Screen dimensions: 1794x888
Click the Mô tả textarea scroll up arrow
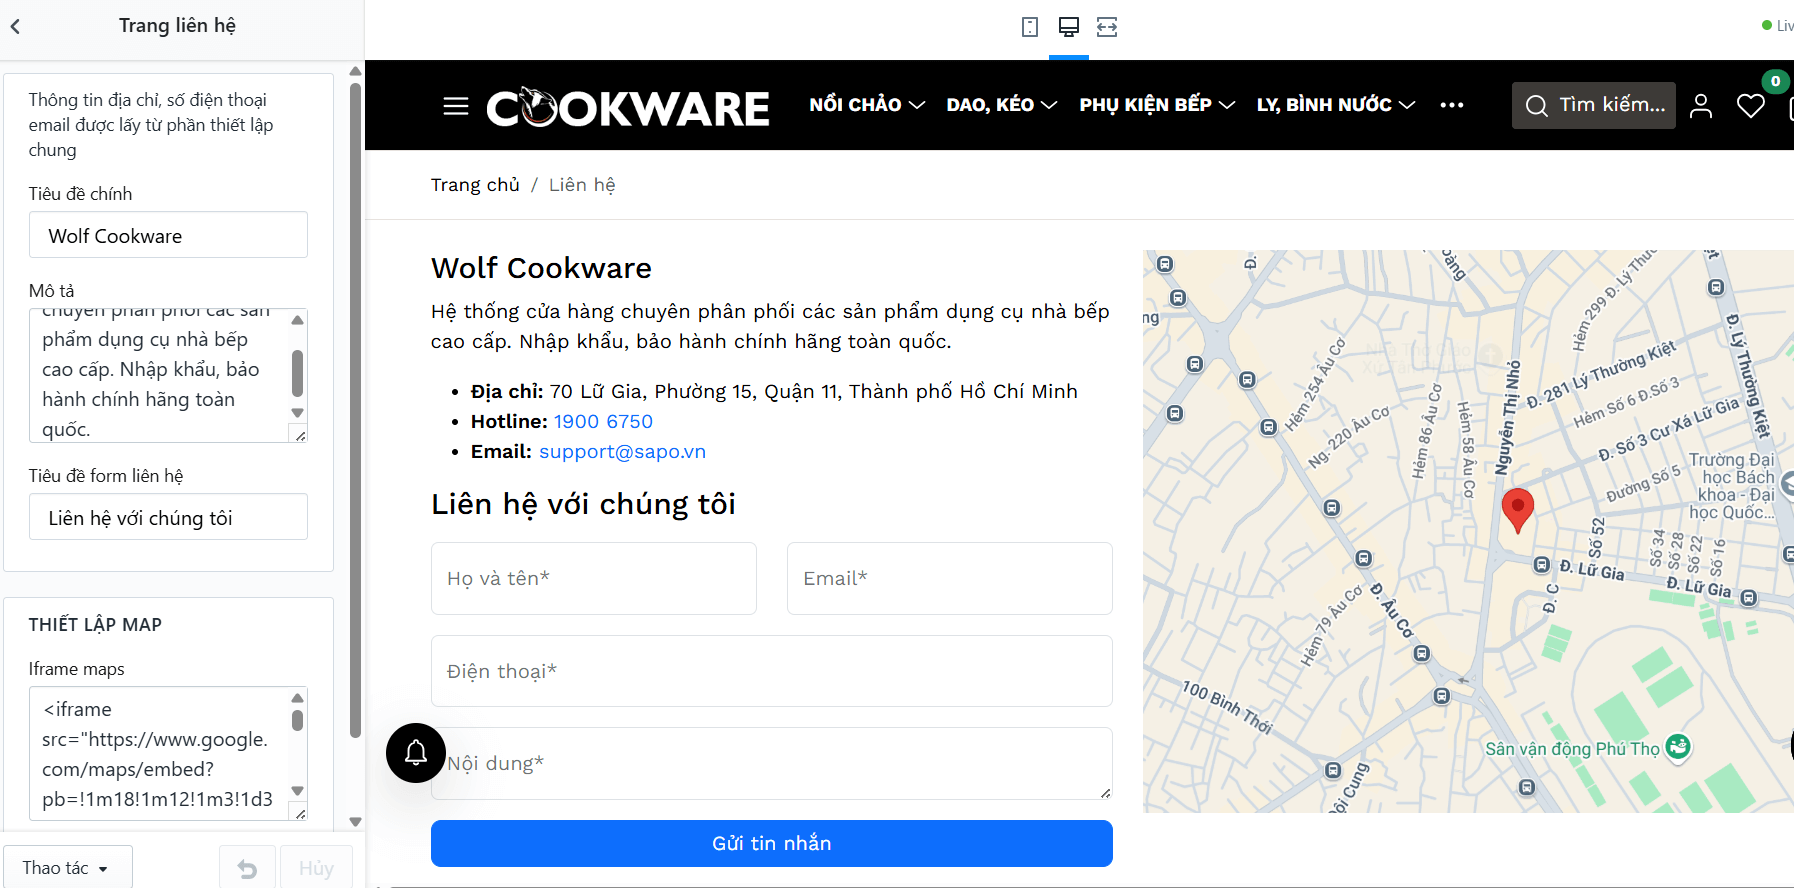coord(297,320)
